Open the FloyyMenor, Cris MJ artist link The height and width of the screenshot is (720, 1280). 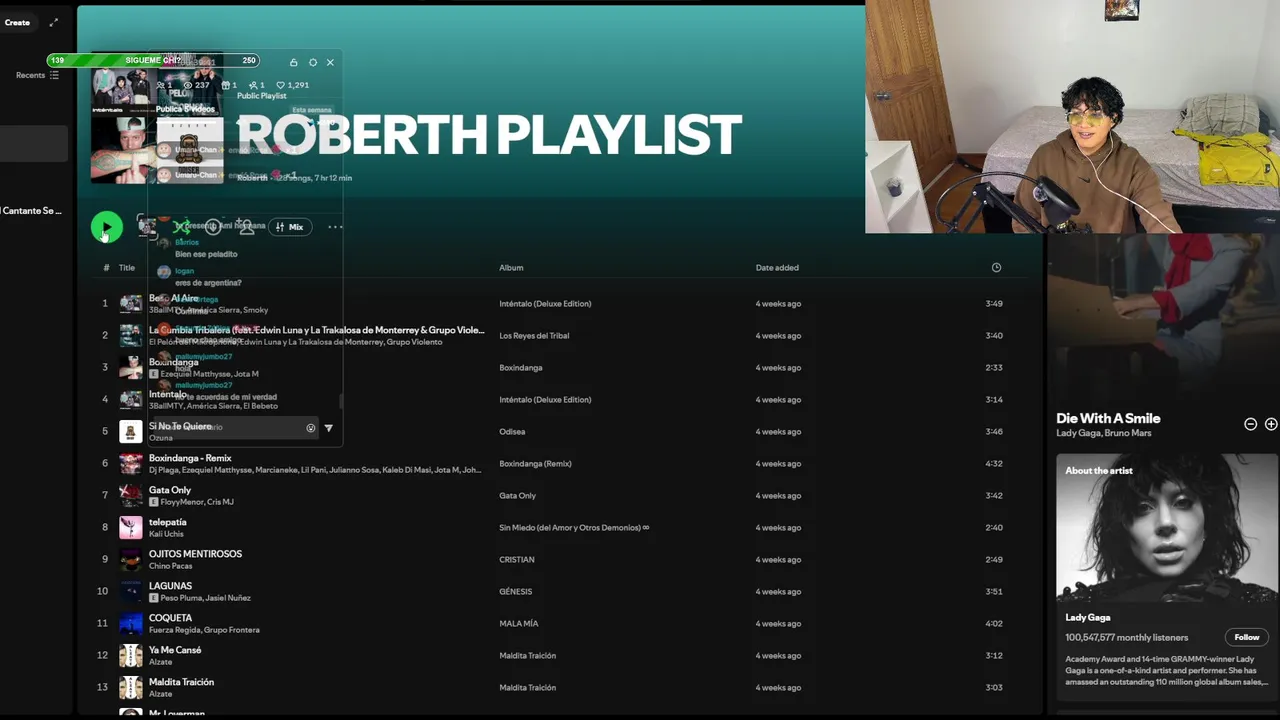(x=196, y=502)
